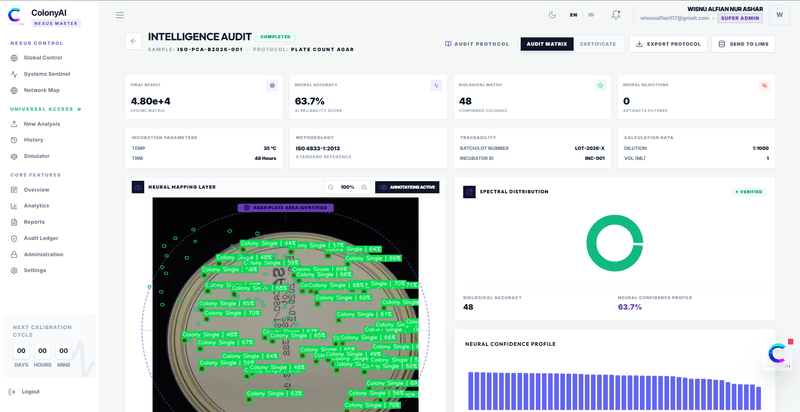Image resolution: width=800 pixels, height=412 pixels.
Task: Click the Final Result card icon
Action: [272, 86]
